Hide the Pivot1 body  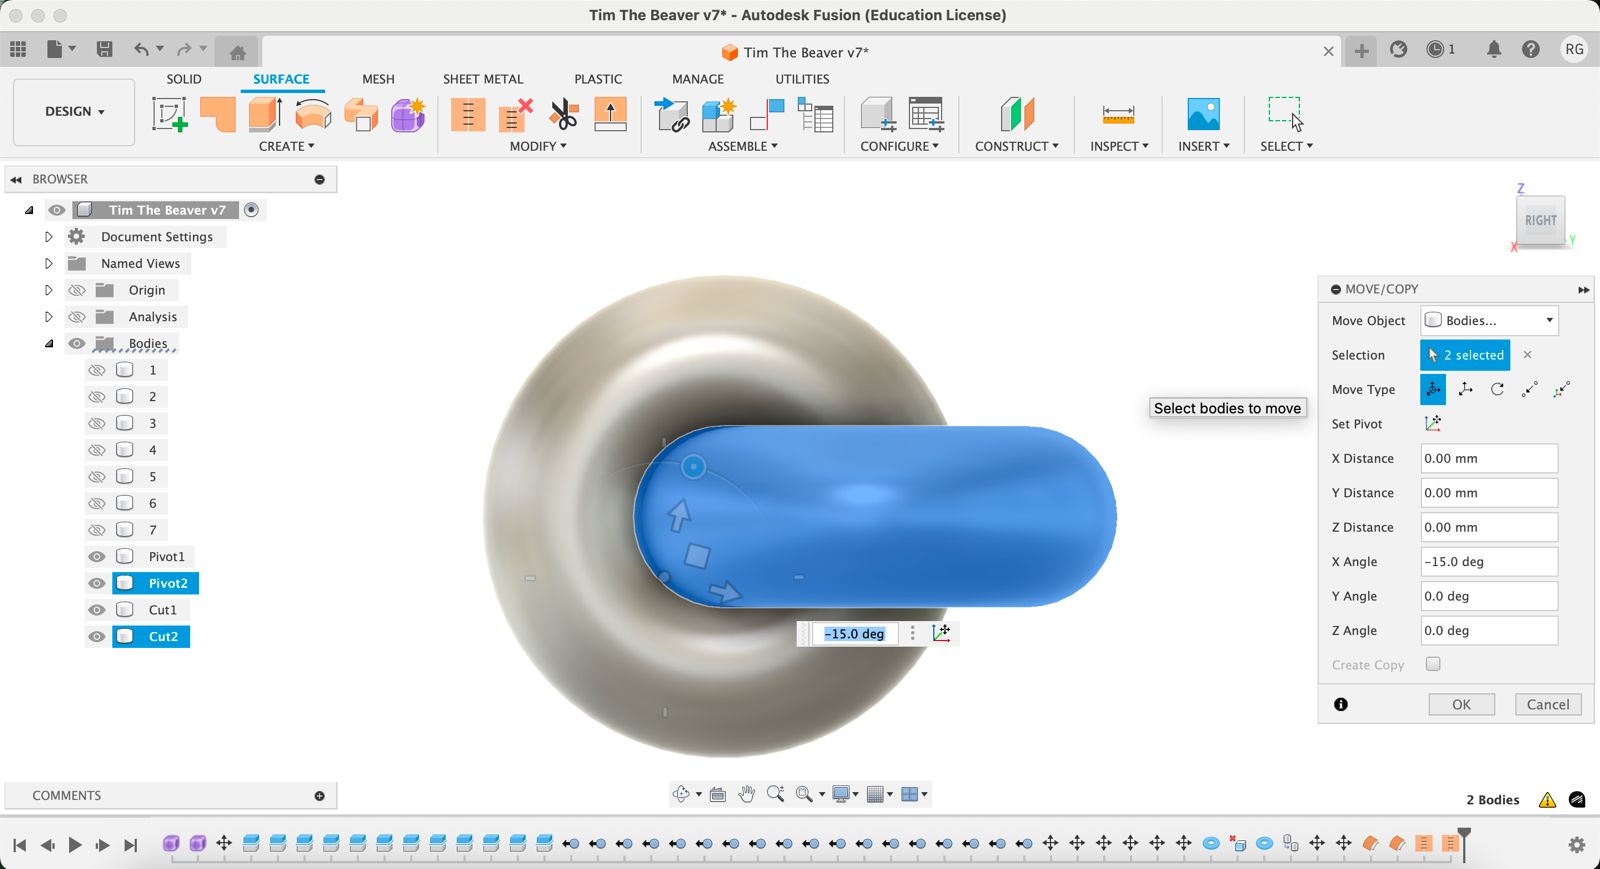click(x=97, y=557)
